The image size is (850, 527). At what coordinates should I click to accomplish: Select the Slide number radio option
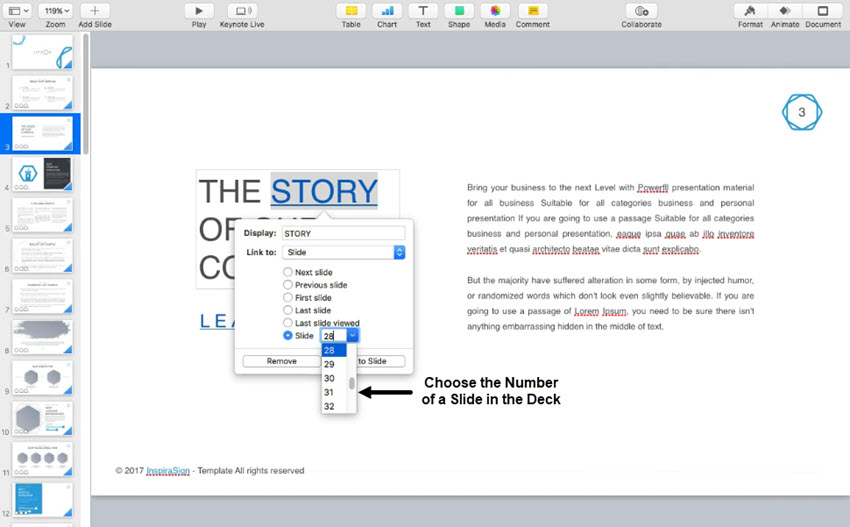coord(288,336)
